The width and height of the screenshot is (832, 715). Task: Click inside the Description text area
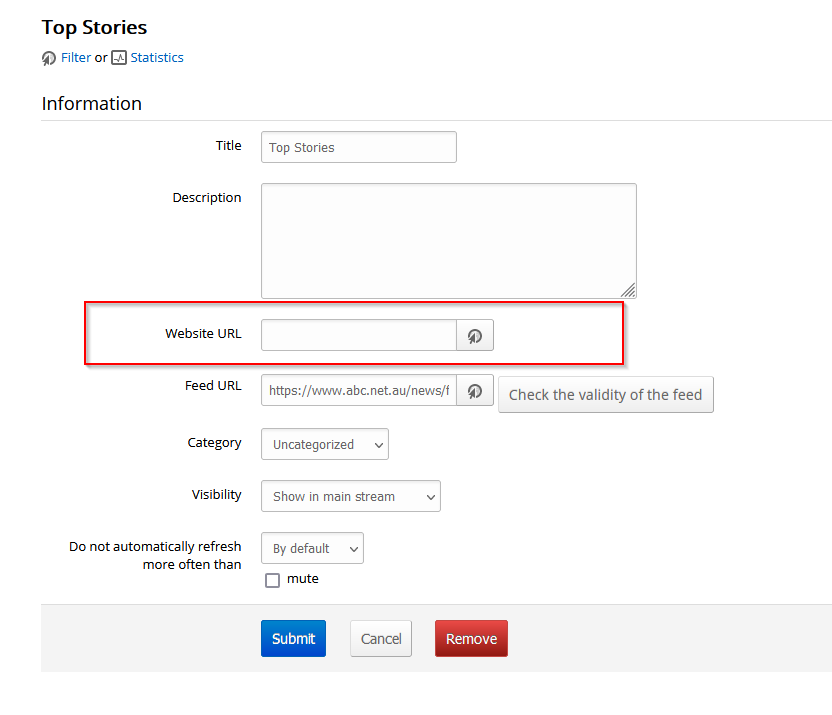(x=448, y=240)
